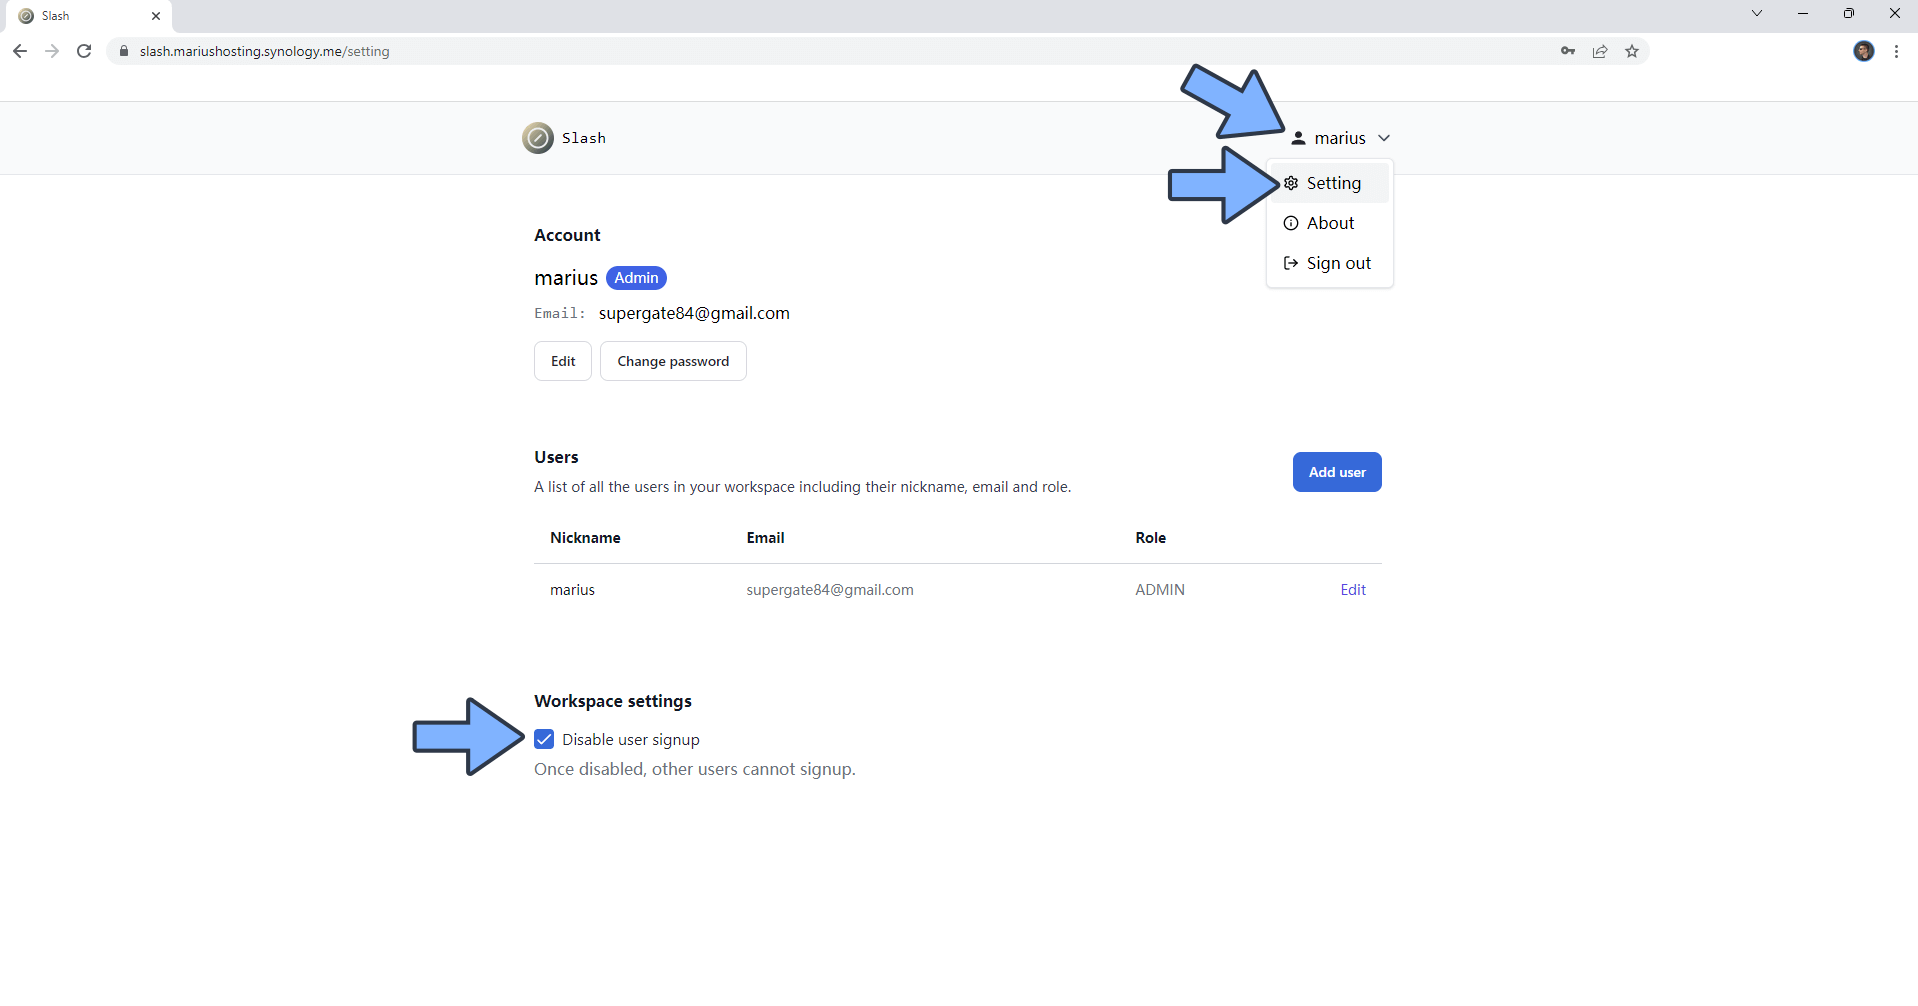Click the share icon in the address bar
The width and height of the screenshot is (1918, 1006).
pos(1600,51)
